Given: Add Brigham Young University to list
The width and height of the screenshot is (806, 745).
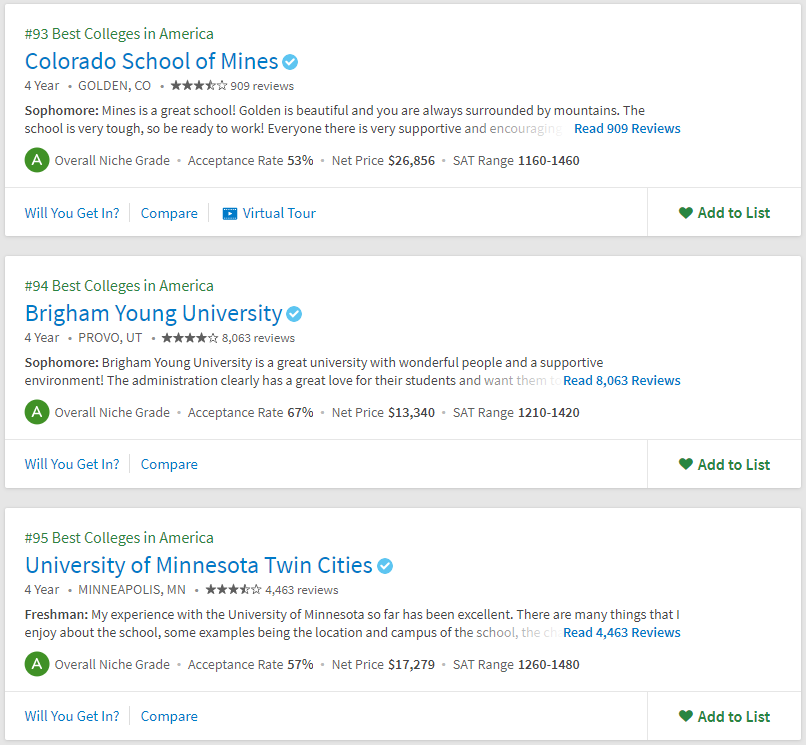Looking at the screenshot, I should tap(724, 464).
